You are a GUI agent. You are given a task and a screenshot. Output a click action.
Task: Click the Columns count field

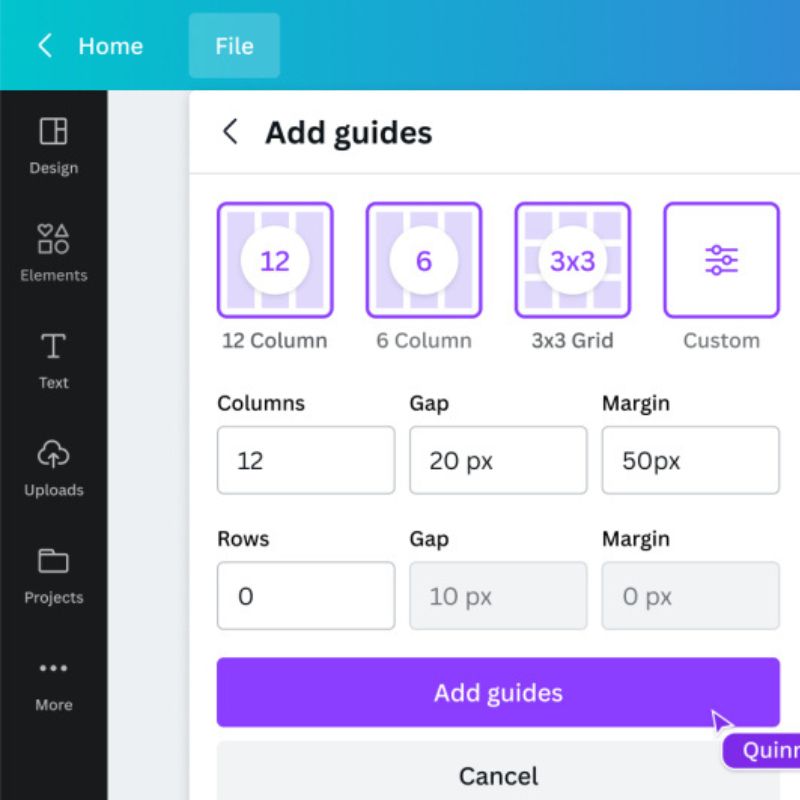[x=305, y=460]
